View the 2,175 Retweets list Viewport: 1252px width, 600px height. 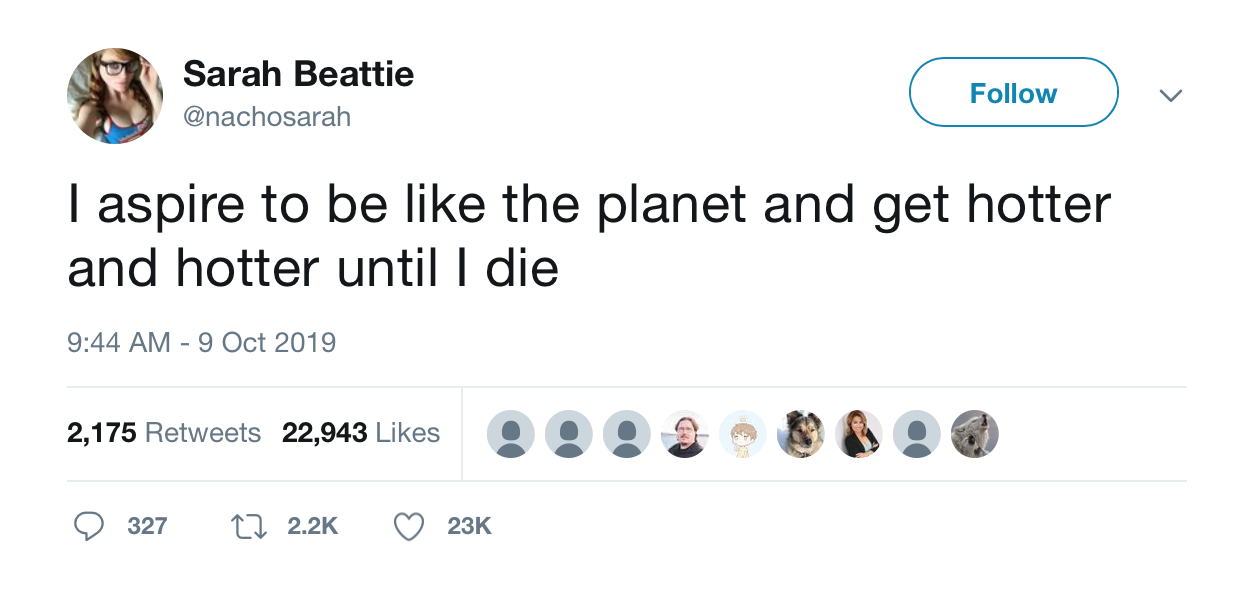point(164,433)
